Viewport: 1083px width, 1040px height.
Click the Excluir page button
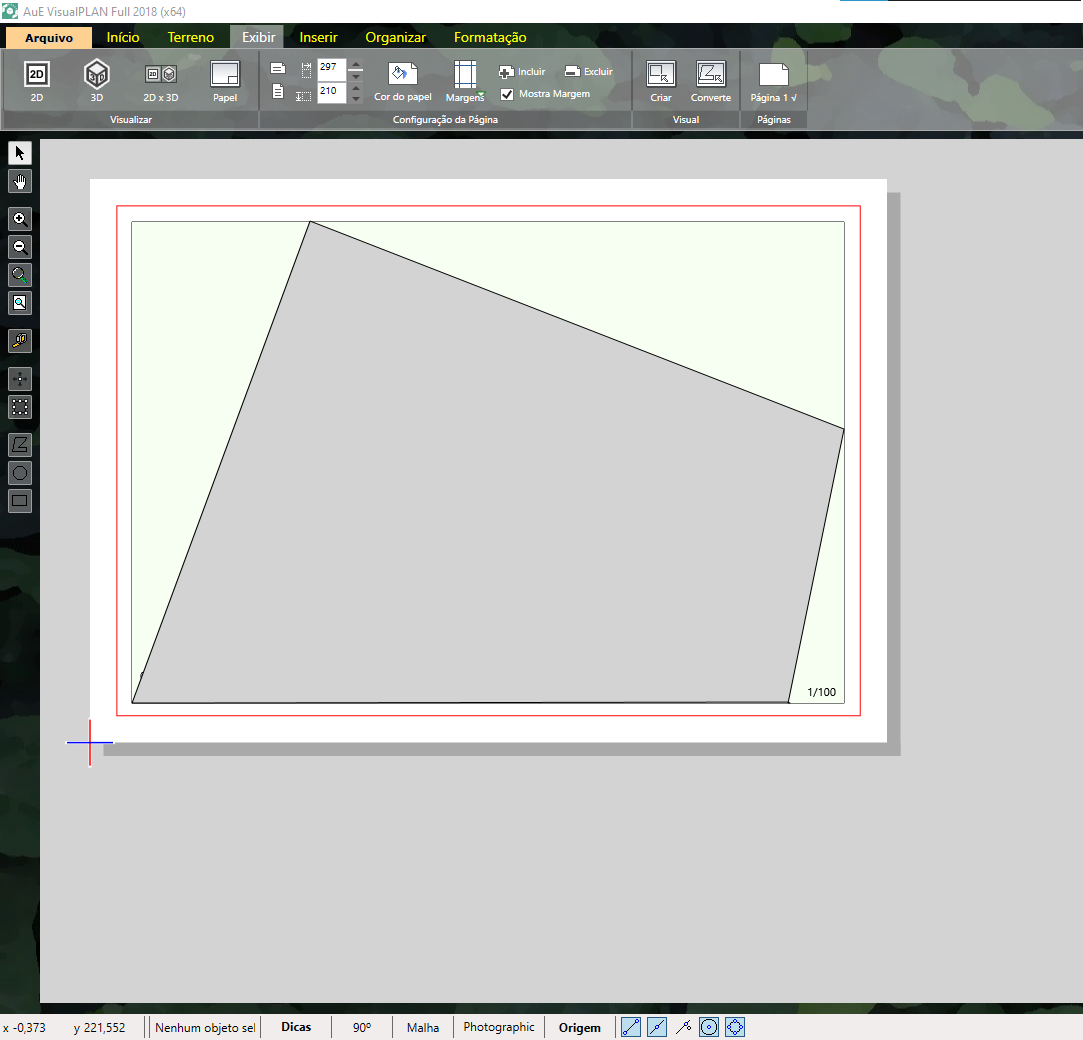pos(588,72)
